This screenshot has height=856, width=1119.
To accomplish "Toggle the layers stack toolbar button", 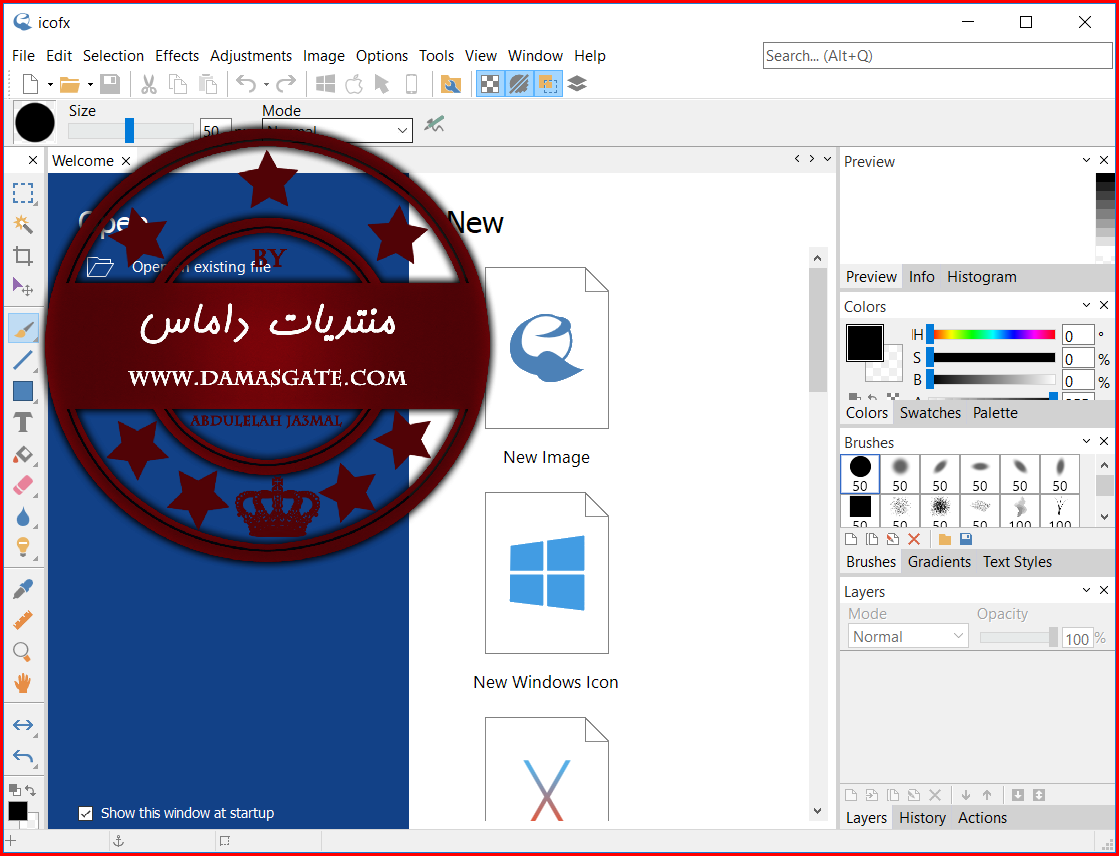I will coord(577,84).
